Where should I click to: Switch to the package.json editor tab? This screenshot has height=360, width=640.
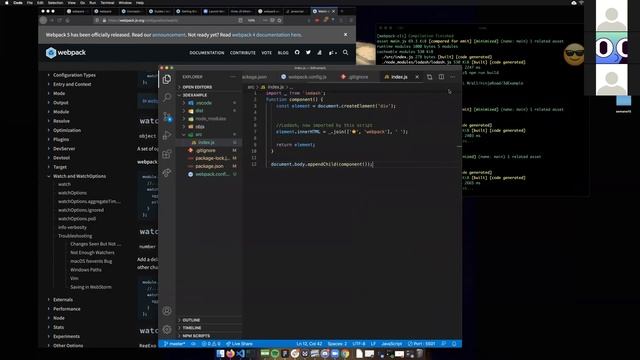tap(254, 77)
